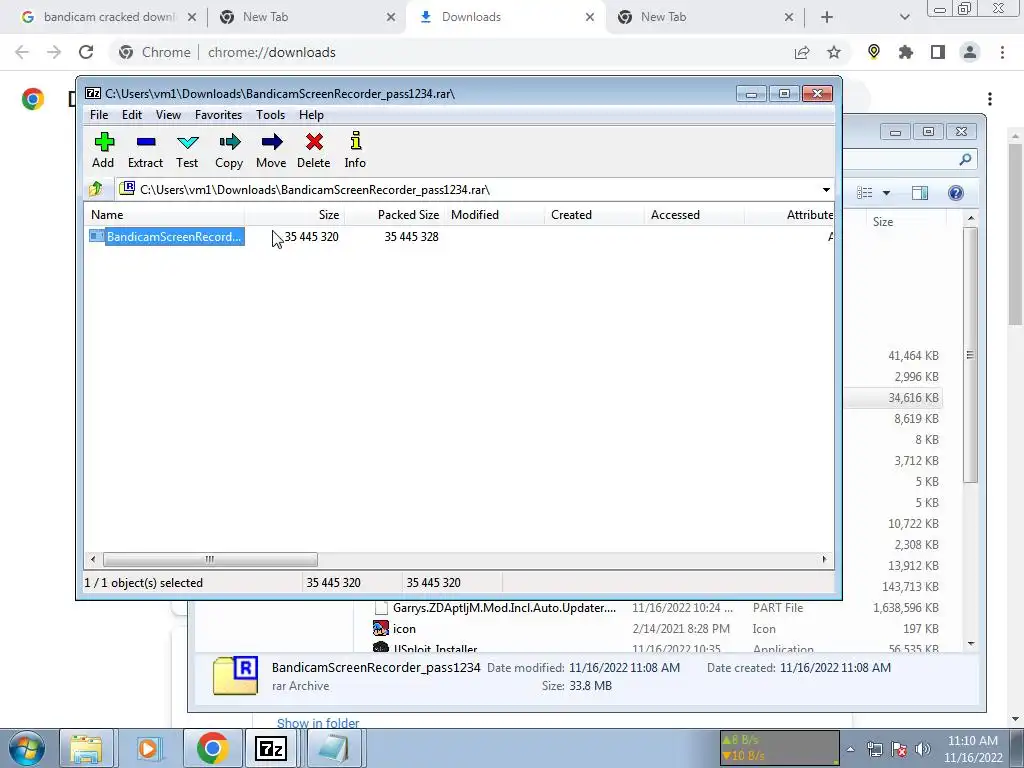Open the Tools menu
The image size is (1024, 768).
click(270, 115)
